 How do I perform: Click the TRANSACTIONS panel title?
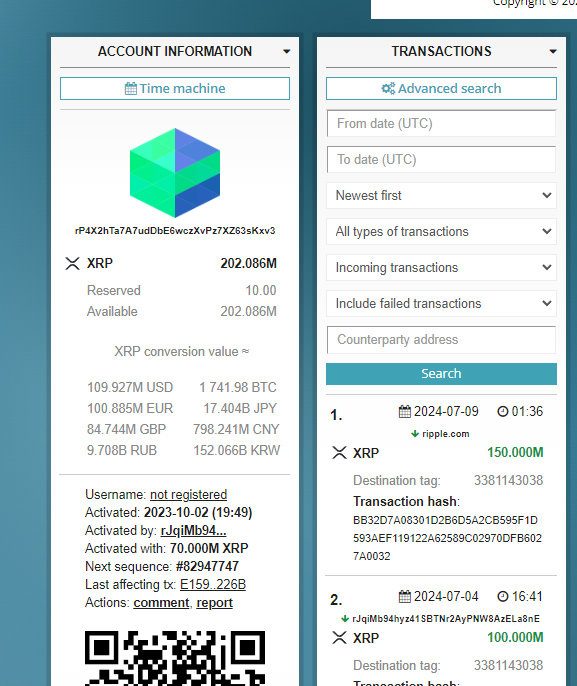[441, 51]
